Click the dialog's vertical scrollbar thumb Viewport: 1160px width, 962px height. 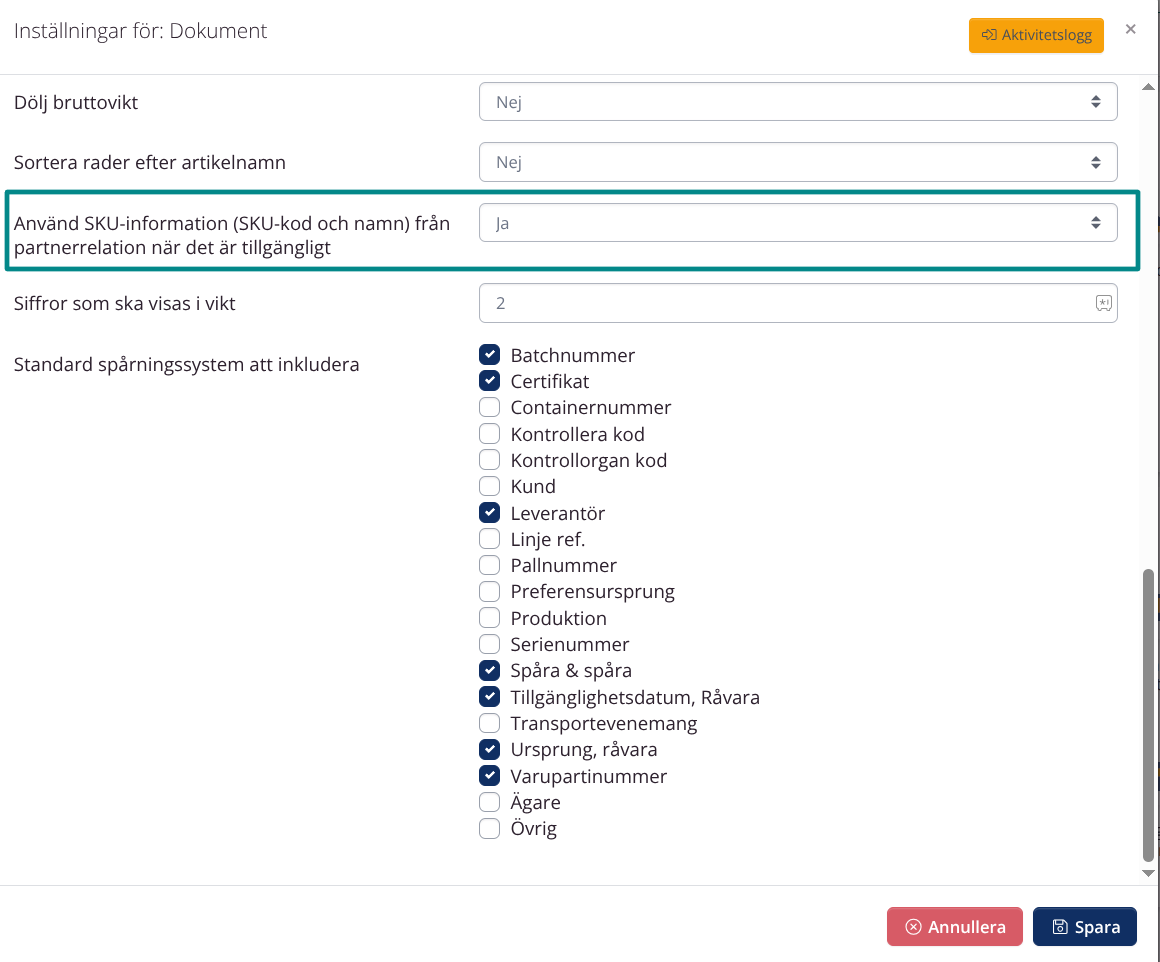(1149, 715)
